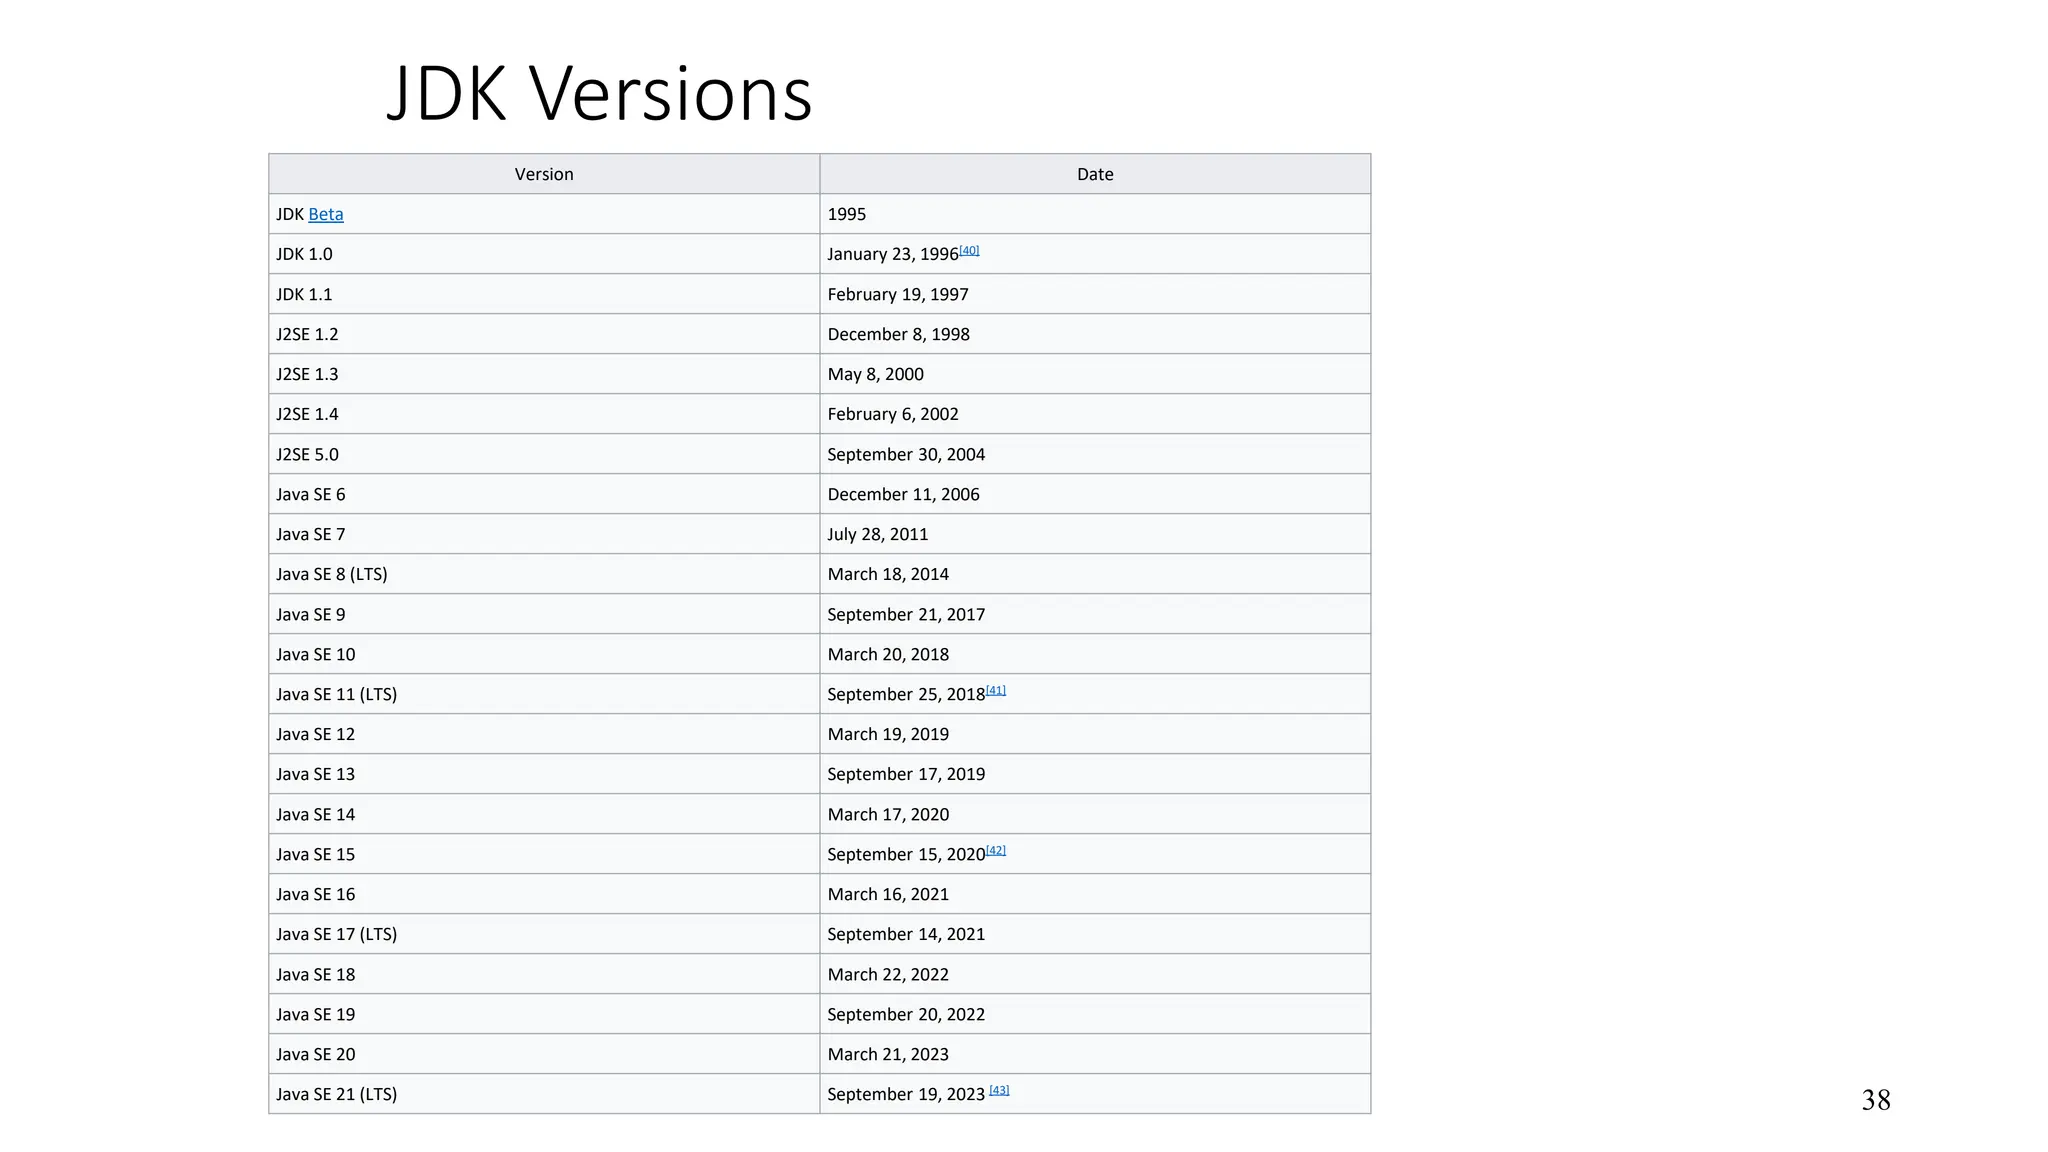Image resolution: width=2048 pixels, height=1152 pixels.
Task: Click the Java SE 18 cell
Action: coord(544,974)
